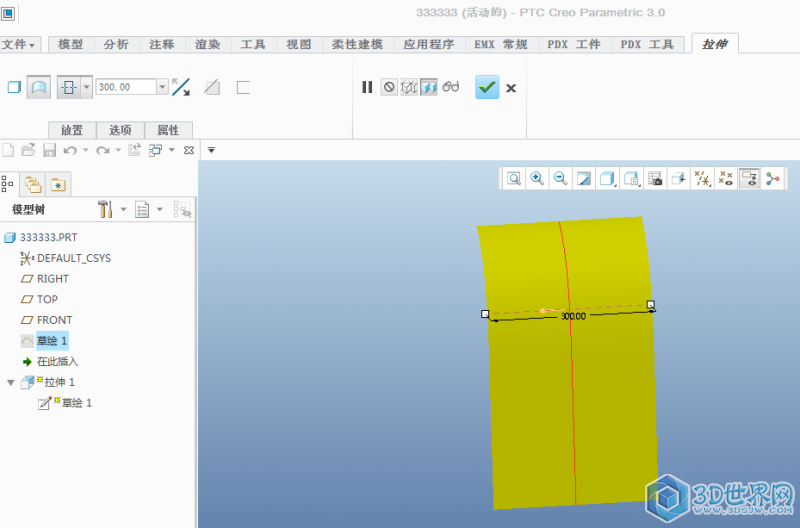This screenshot has width=800, height=528.
Task: Select 333333.PRT in the model tree
Action: [x=48, y=237]
